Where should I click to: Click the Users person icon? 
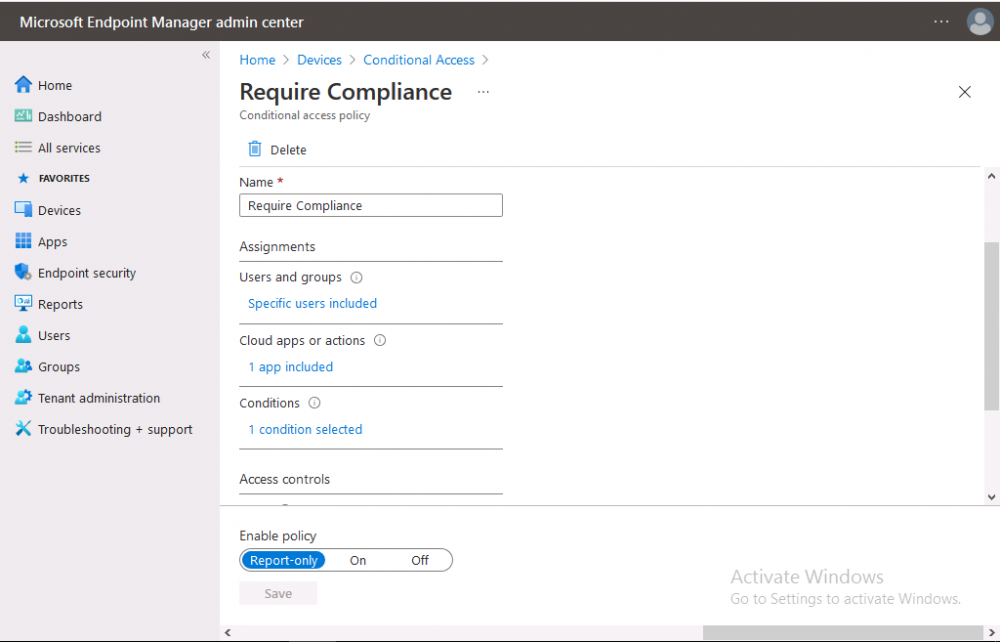23,335
